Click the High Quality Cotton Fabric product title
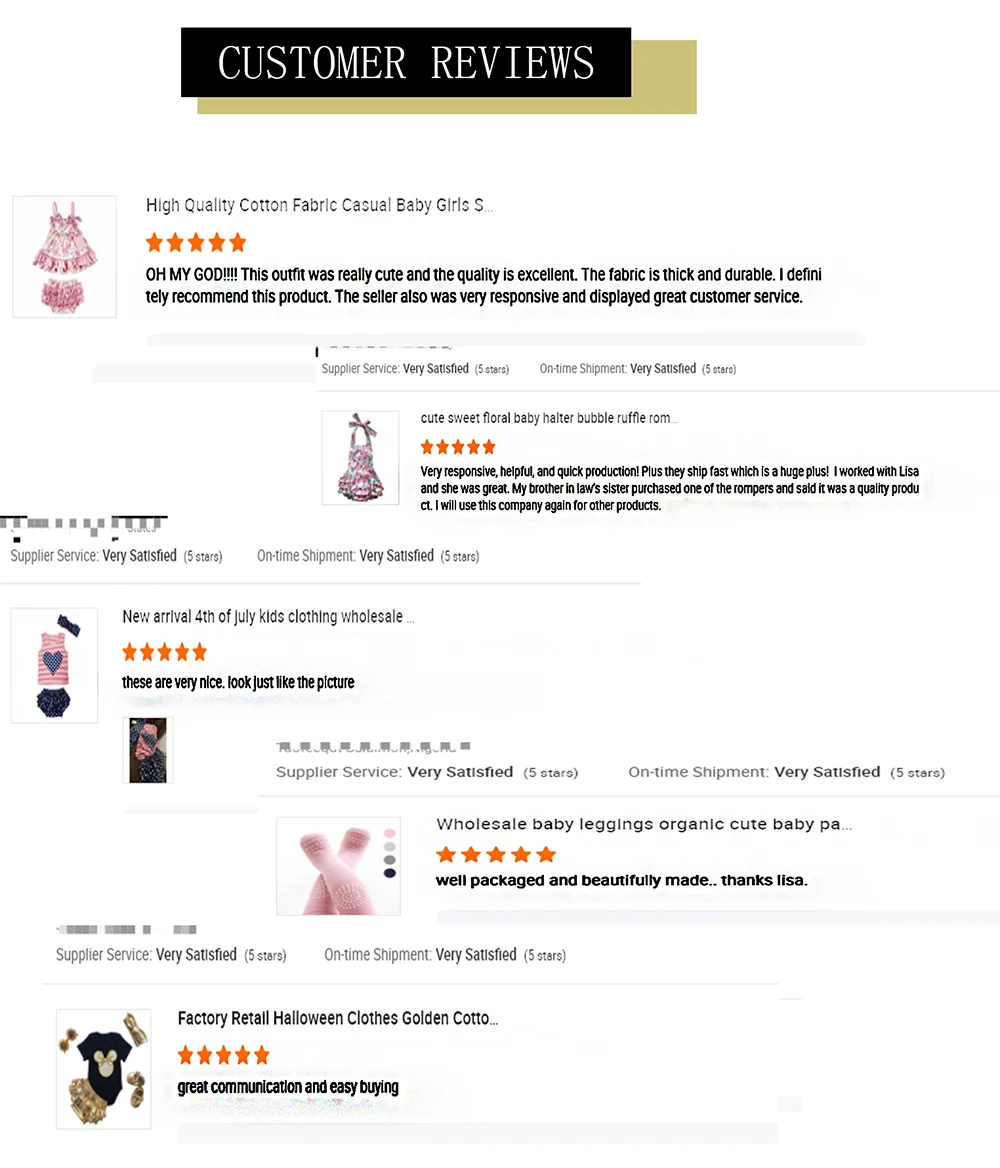This screenshot has height=1168, width=1000. coord(319,205)
